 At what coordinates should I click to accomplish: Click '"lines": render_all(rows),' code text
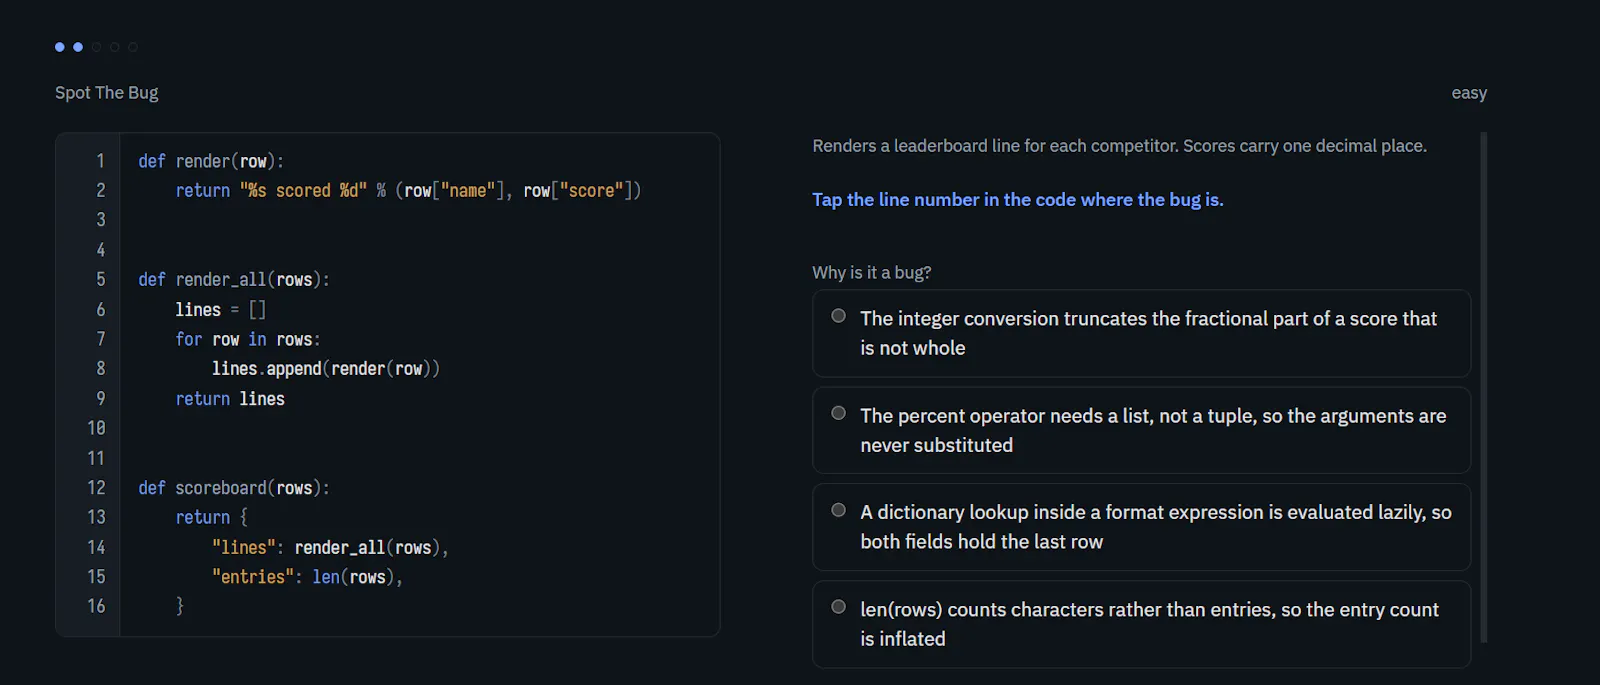pyautogui.click(x=330, y=547)
